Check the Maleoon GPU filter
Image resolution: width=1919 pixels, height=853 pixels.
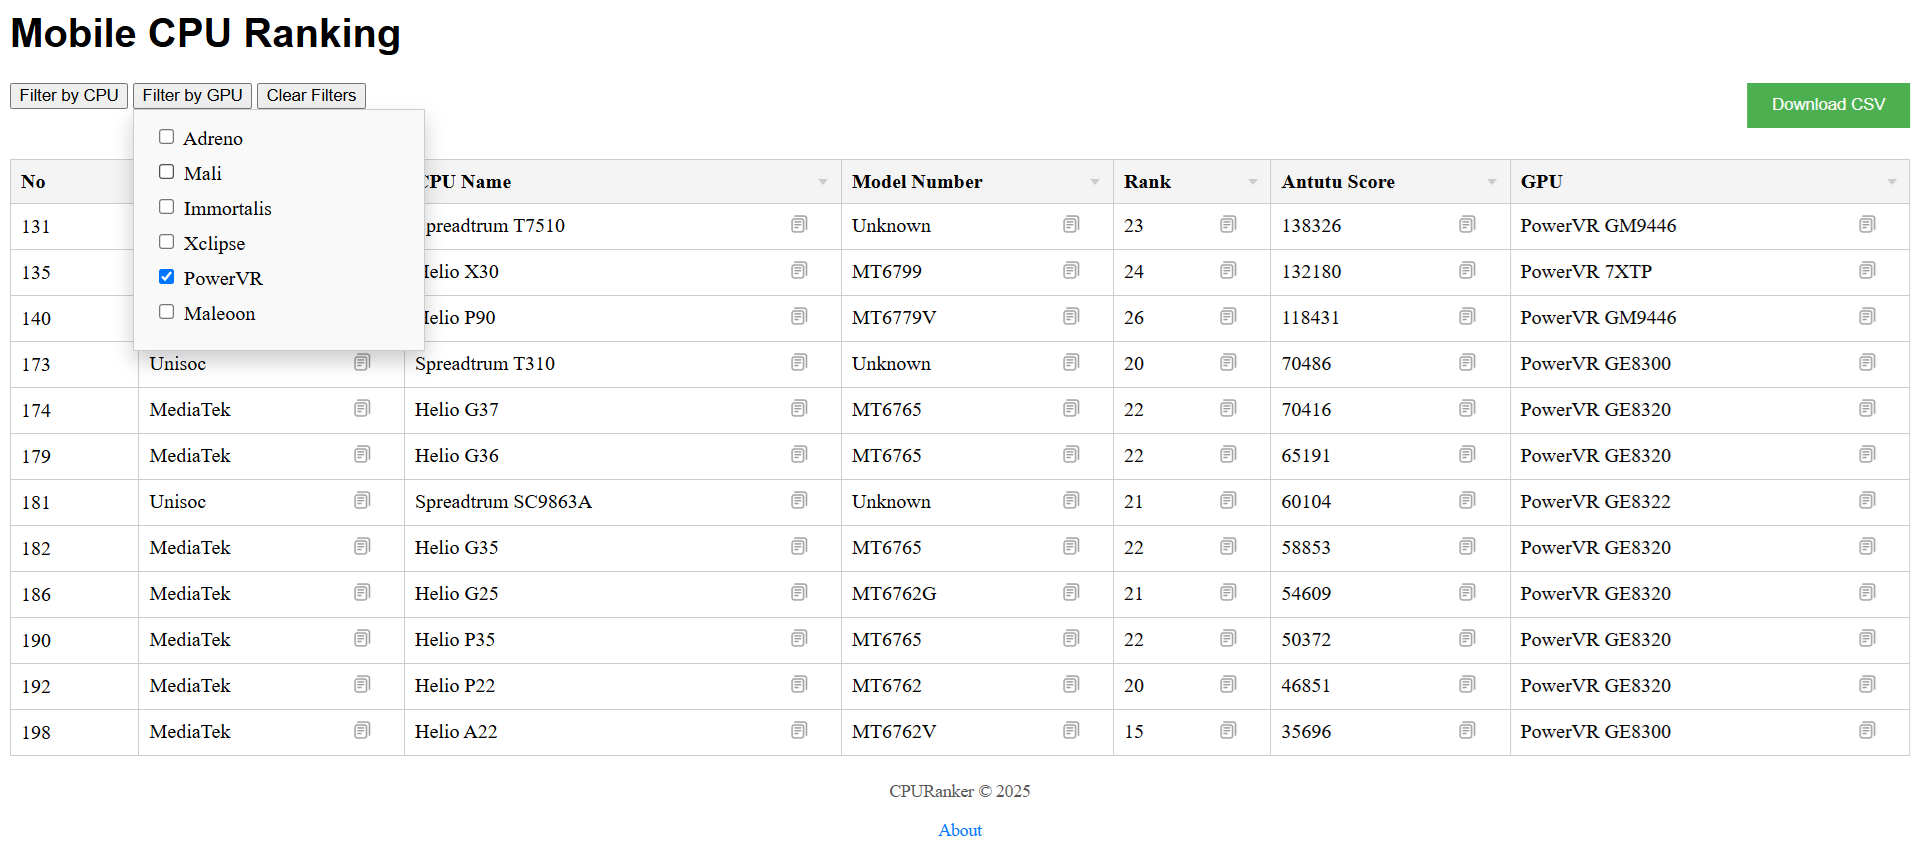pyautogui.click(x=166, y=312)
